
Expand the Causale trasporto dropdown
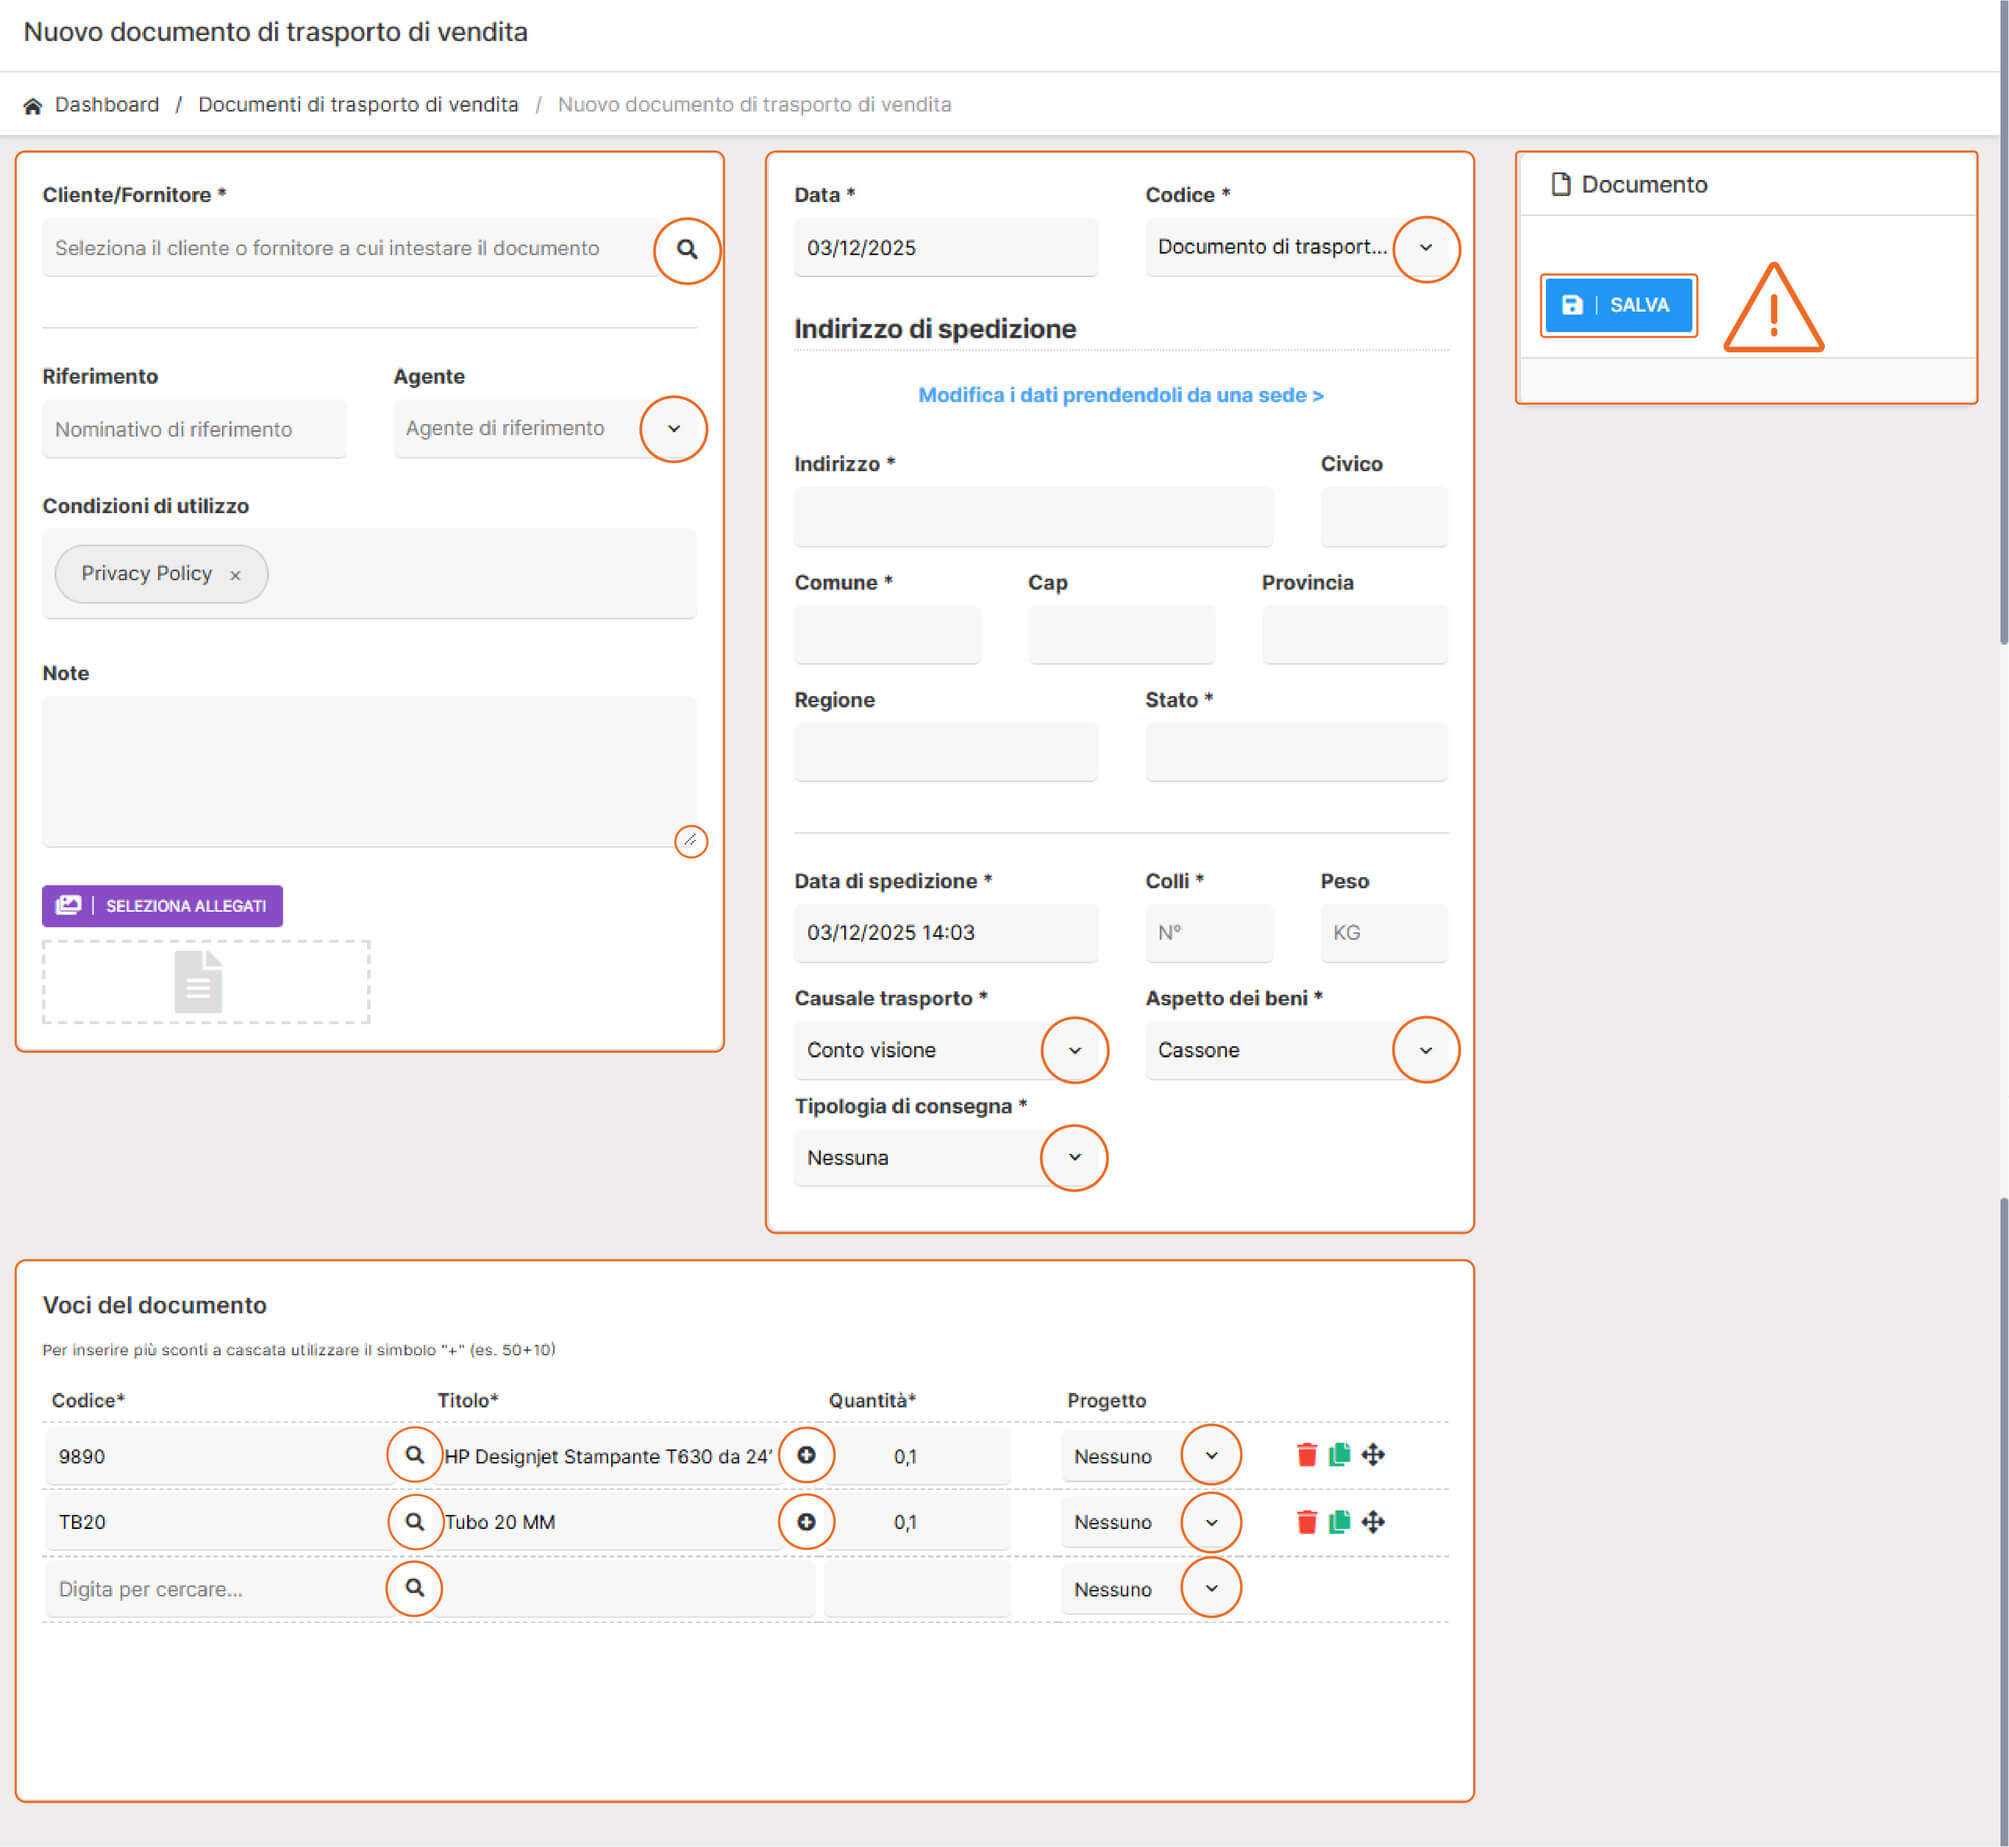pos(1075,1050)
